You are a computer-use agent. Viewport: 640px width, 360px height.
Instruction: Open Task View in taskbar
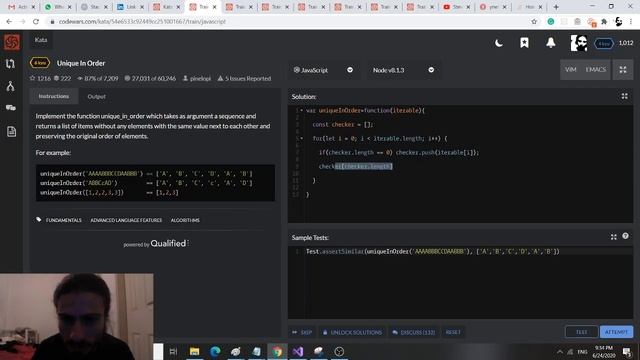[173, 351]
